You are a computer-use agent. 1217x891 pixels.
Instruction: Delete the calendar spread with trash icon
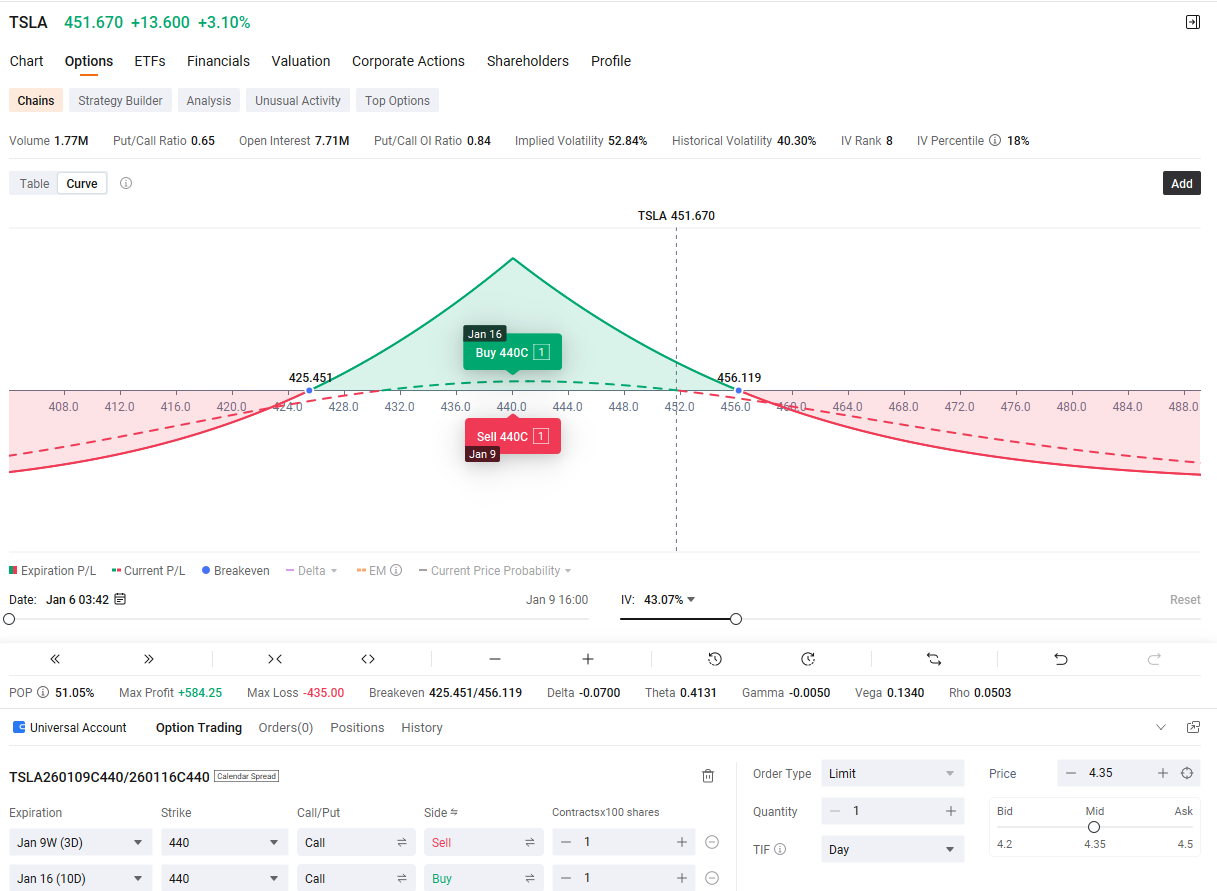708,776
